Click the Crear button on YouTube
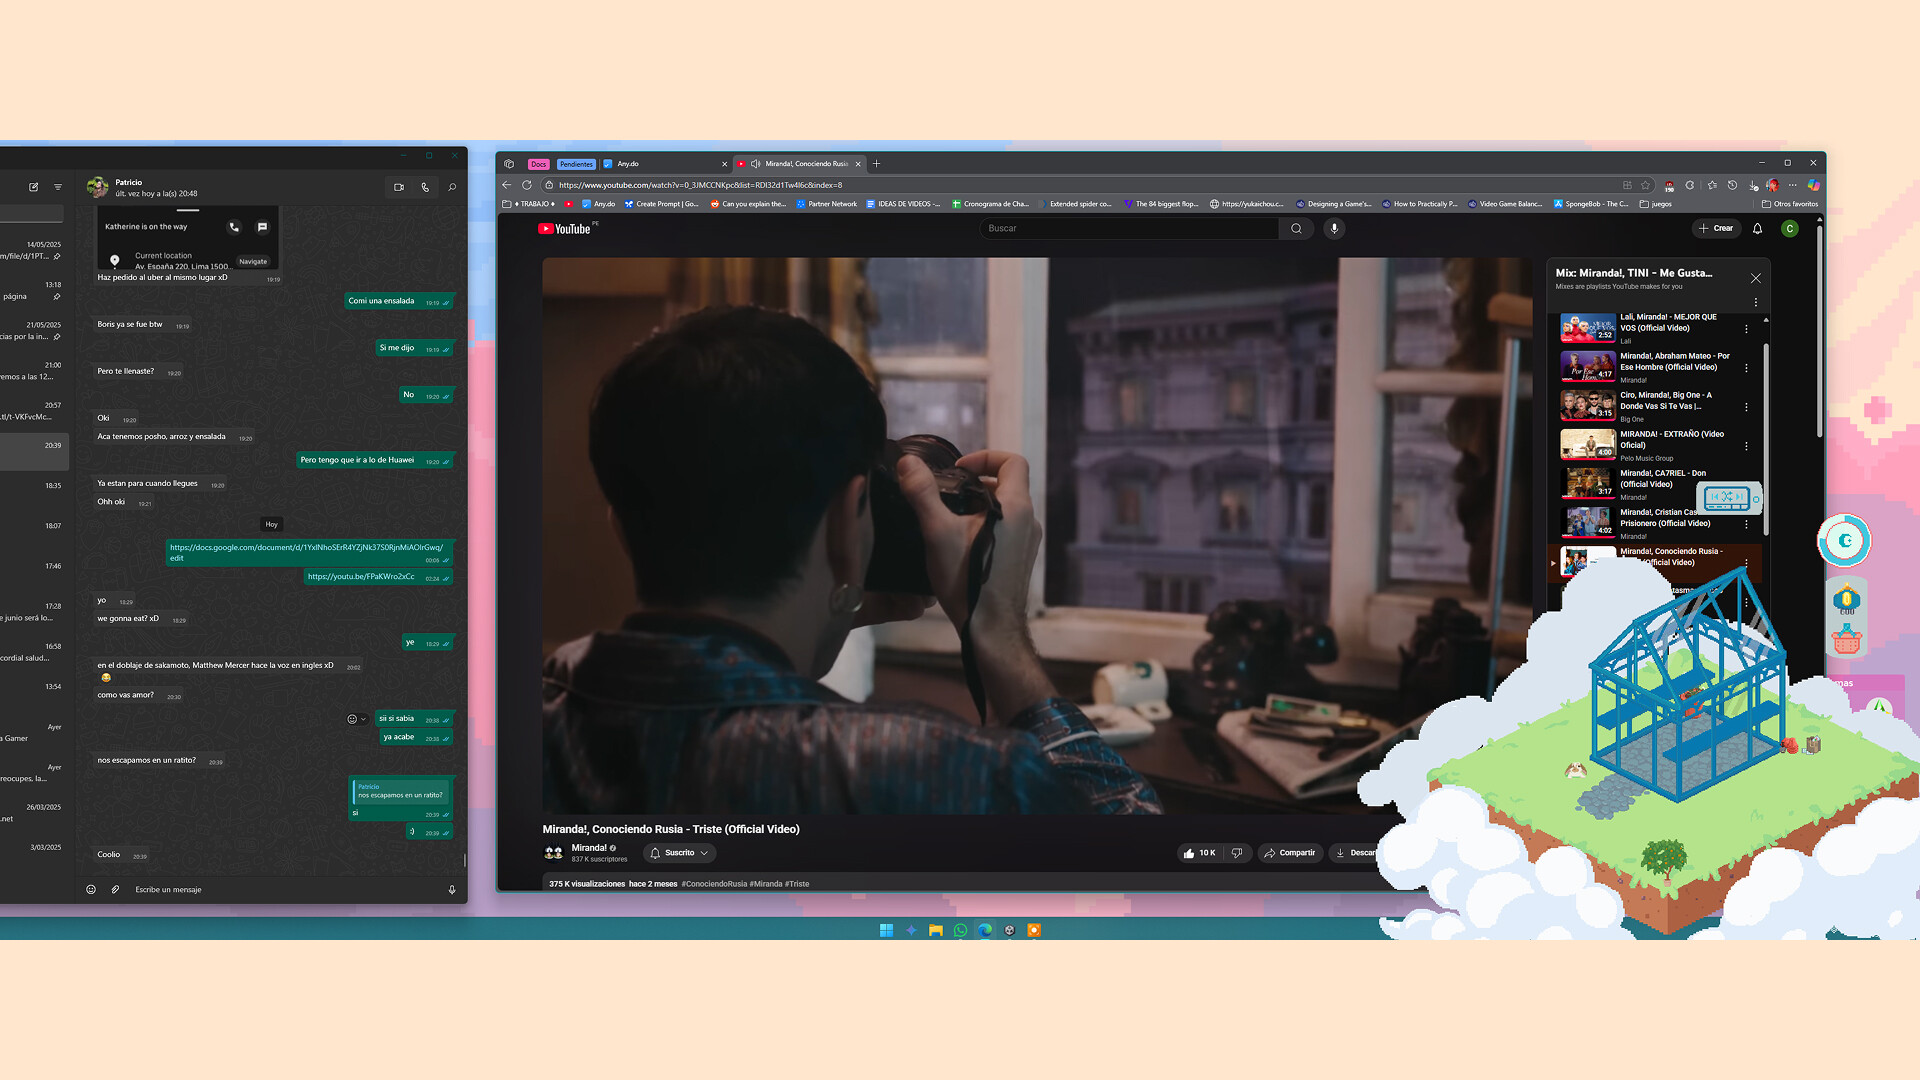The height and width of the screenshot is (1080, 1920). coord(1716,229)
